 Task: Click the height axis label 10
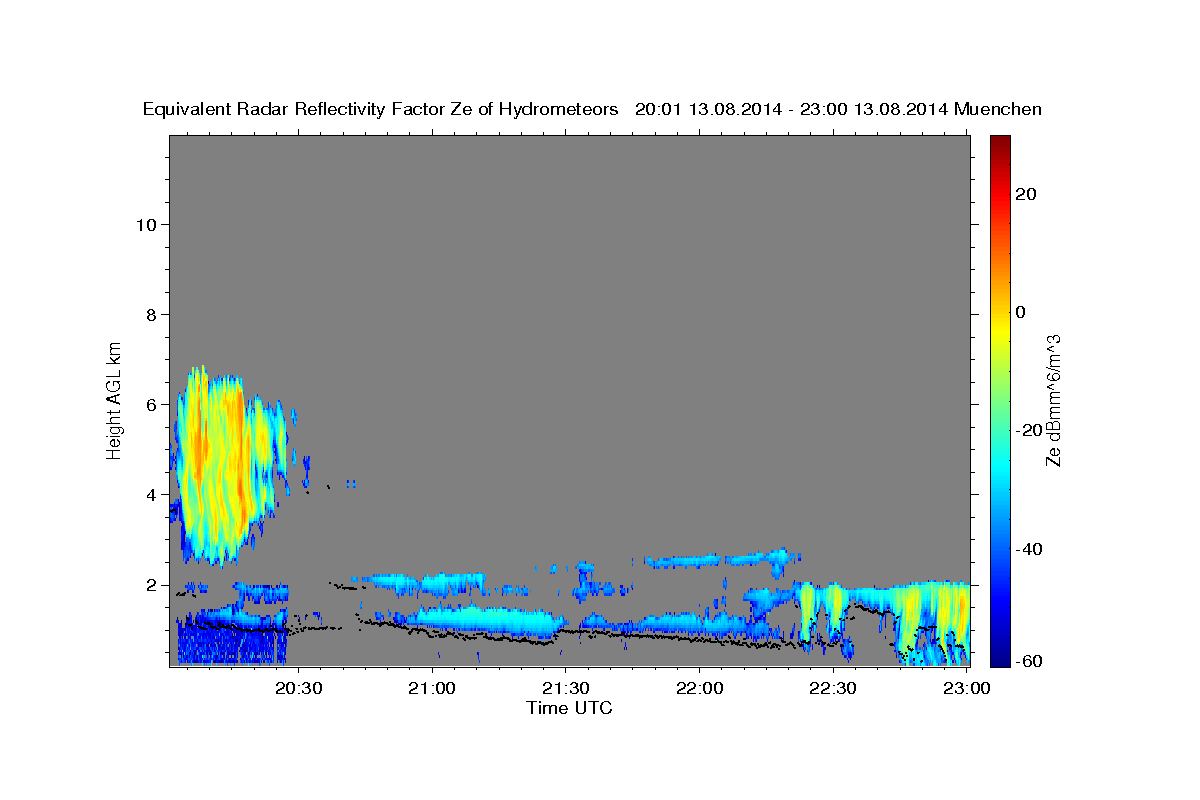pyautogui.click(x=146, y=224)
